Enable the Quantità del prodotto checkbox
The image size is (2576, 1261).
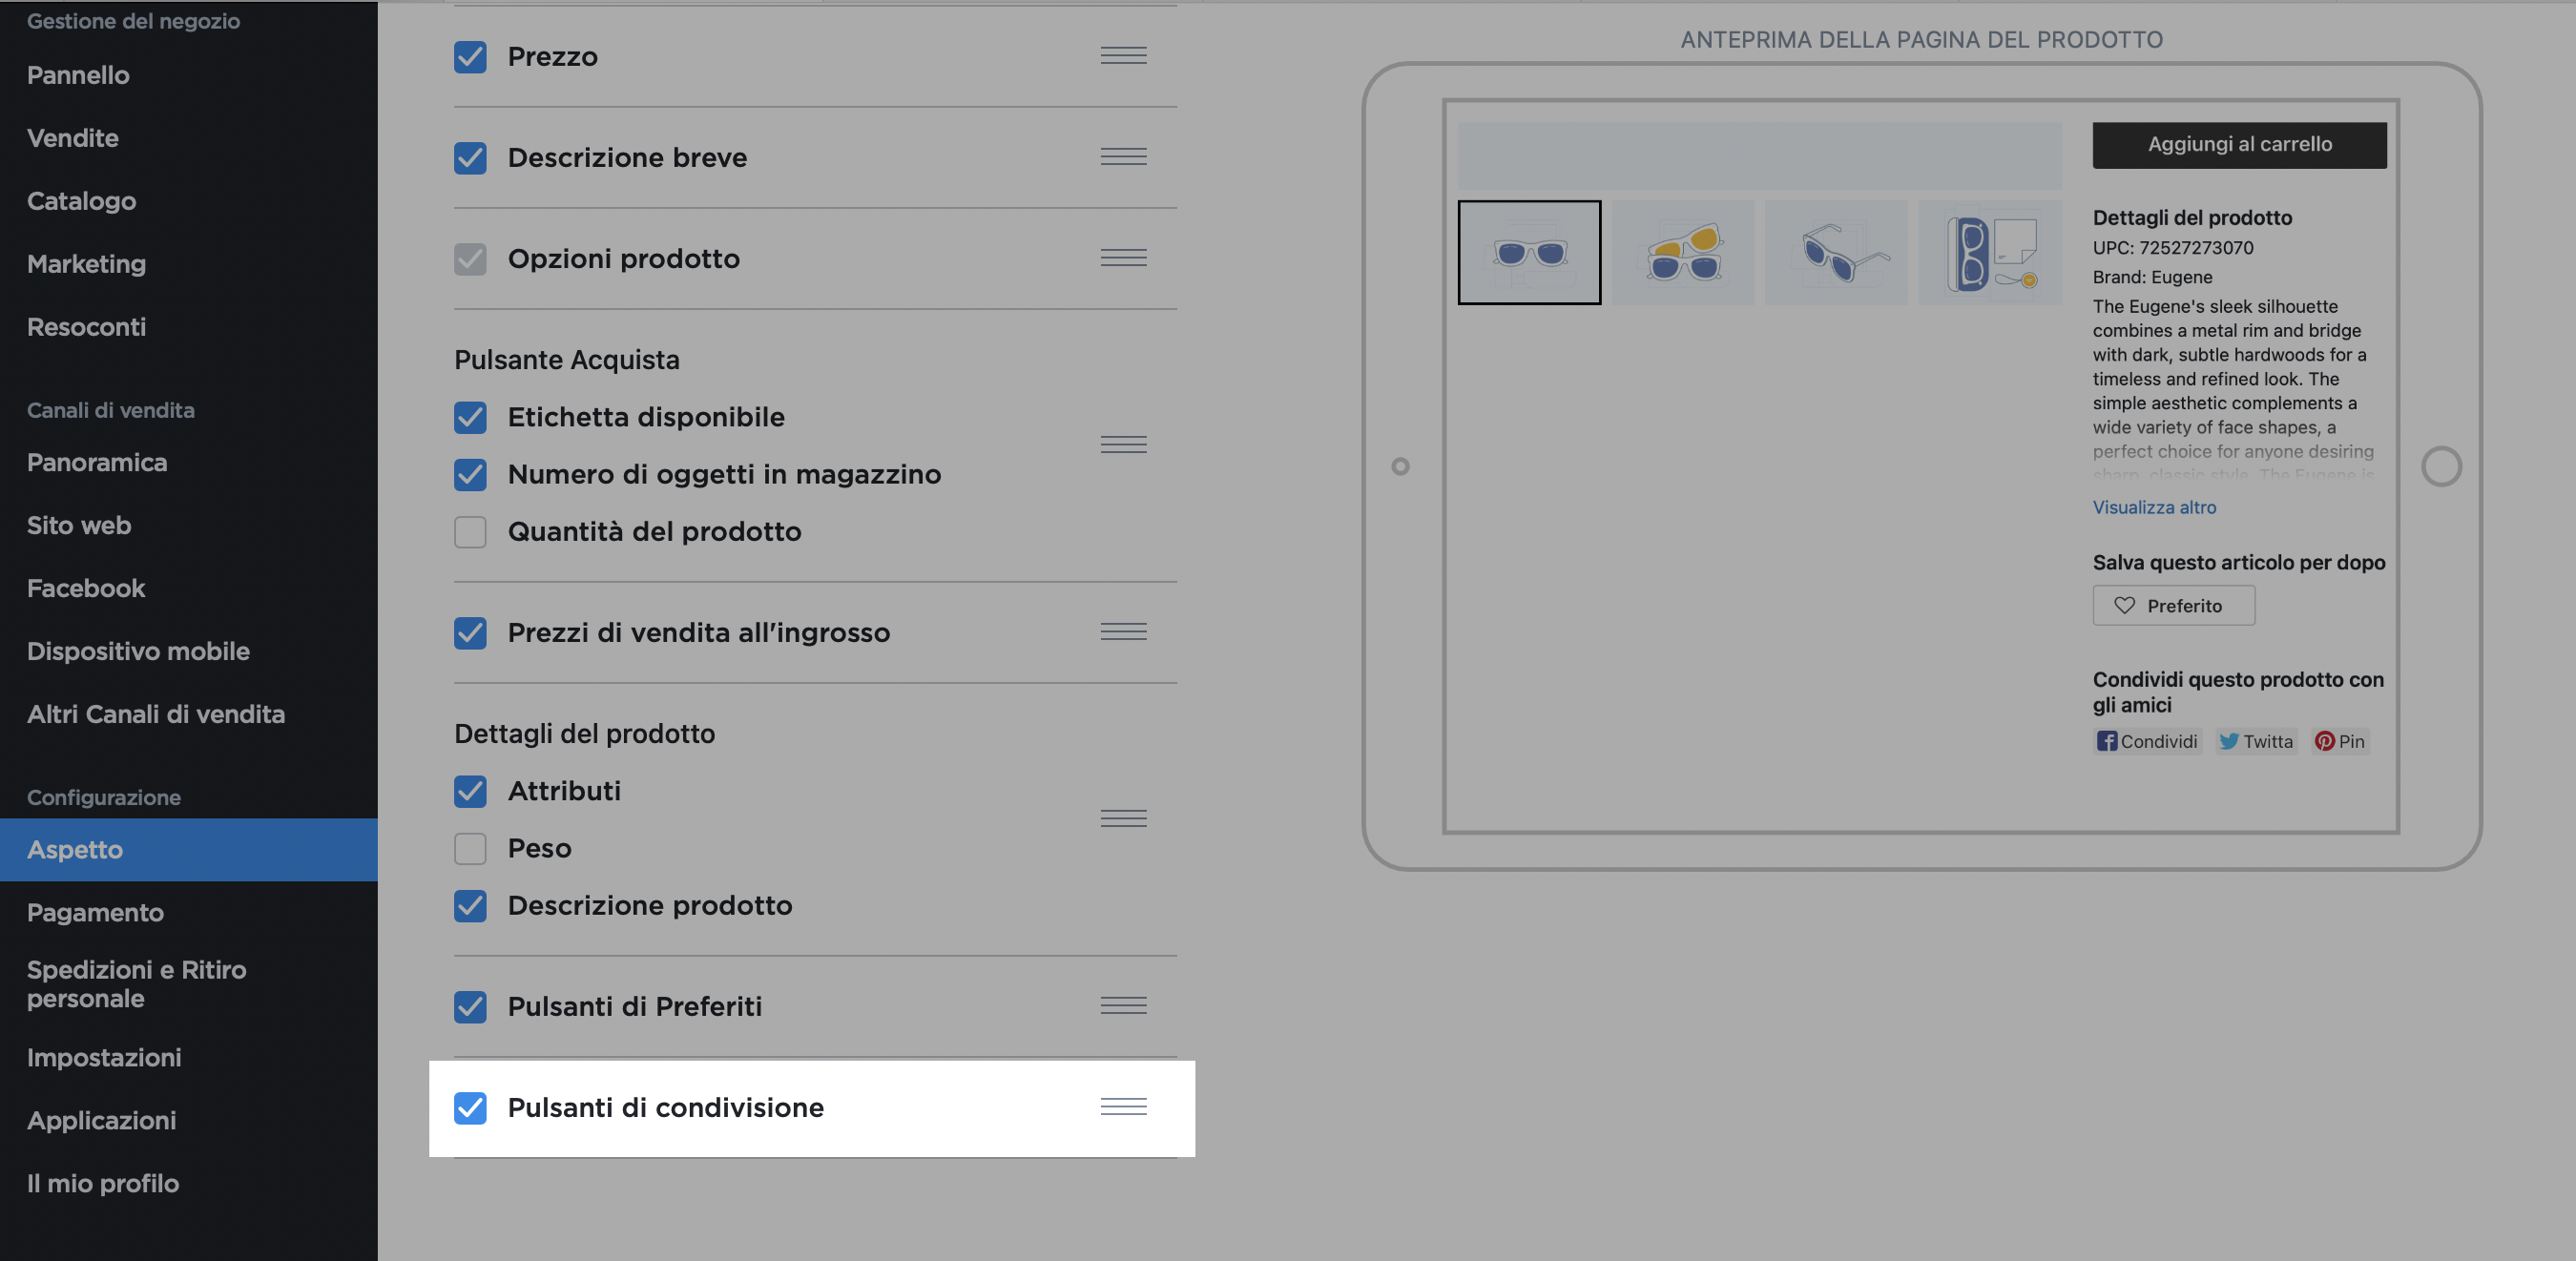(470, 531)
